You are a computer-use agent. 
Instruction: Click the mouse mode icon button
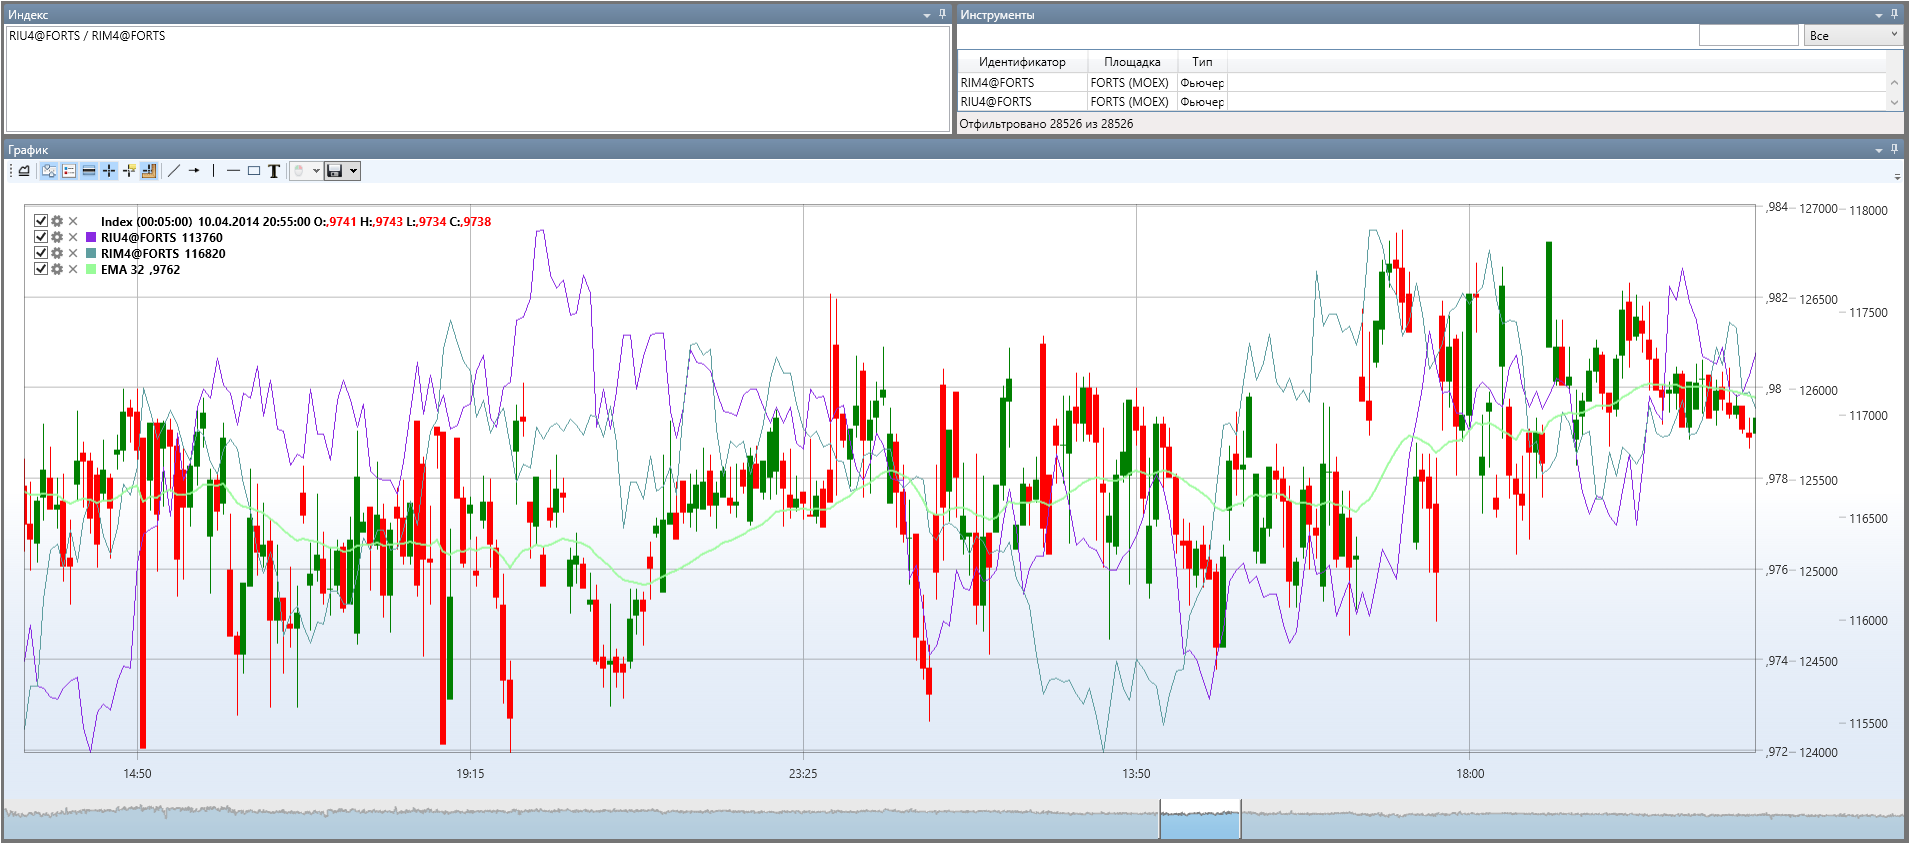(299, 171)
